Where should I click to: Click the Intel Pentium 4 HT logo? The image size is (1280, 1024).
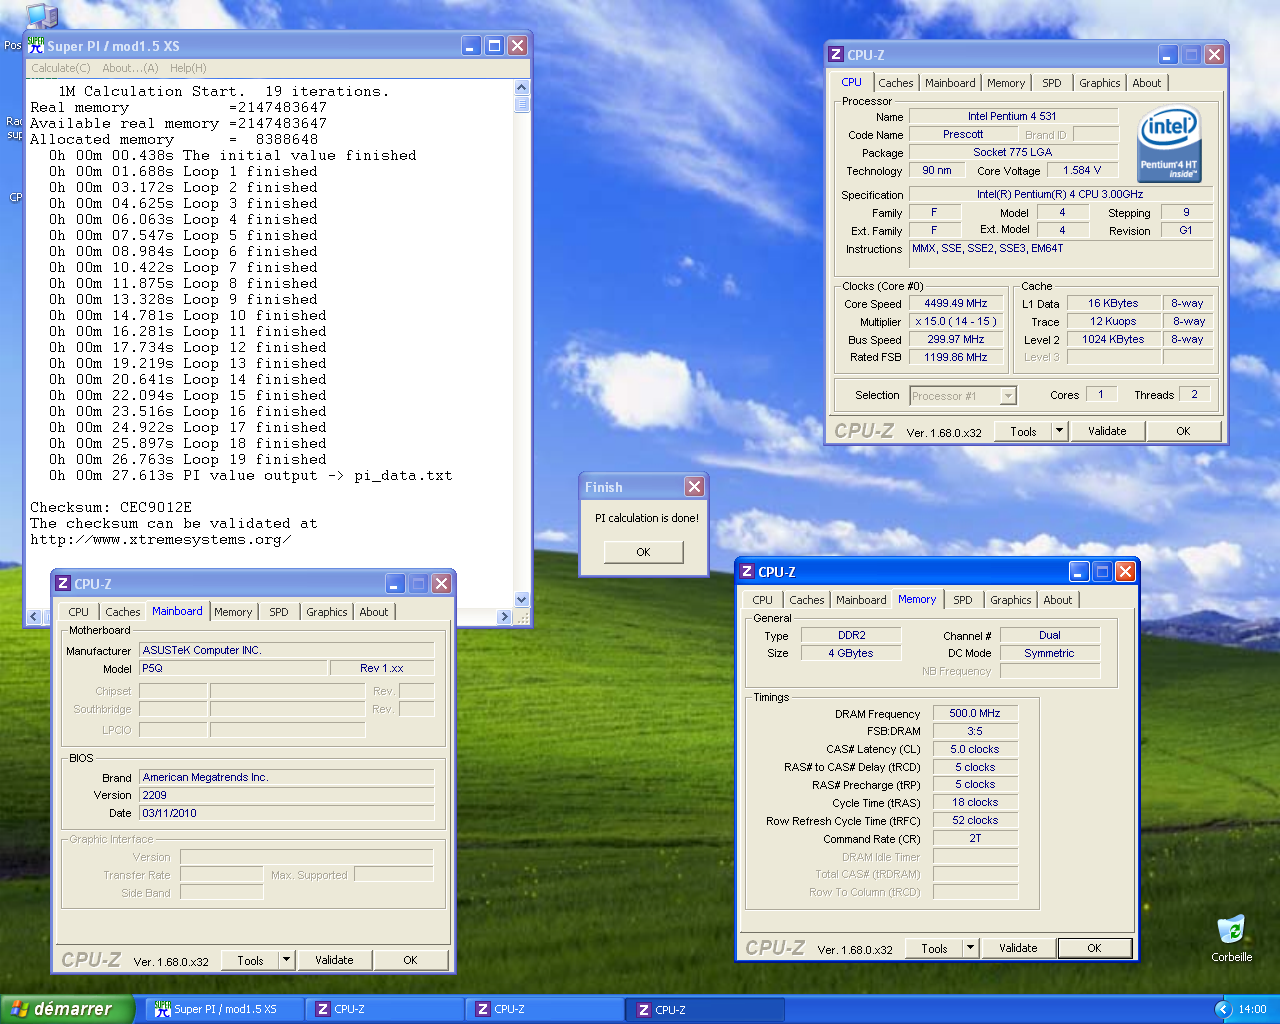1169,145
